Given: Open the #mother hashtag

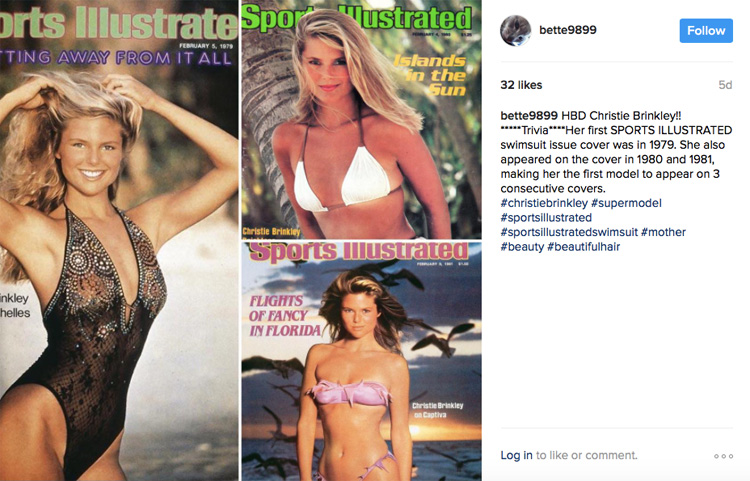Looking at the screenshot, I should point(663,232).
